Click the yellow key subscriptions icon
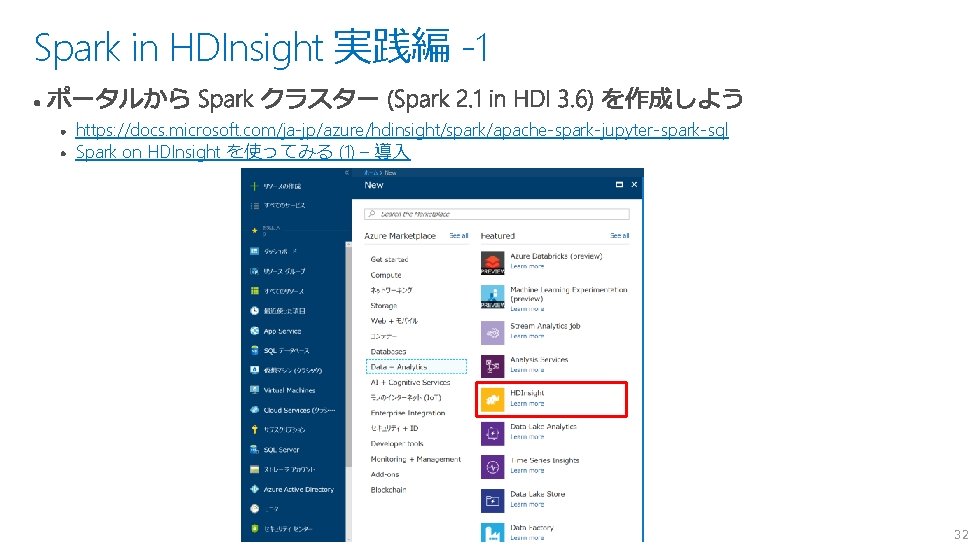 pyautogui.click(x=254, y=429)
